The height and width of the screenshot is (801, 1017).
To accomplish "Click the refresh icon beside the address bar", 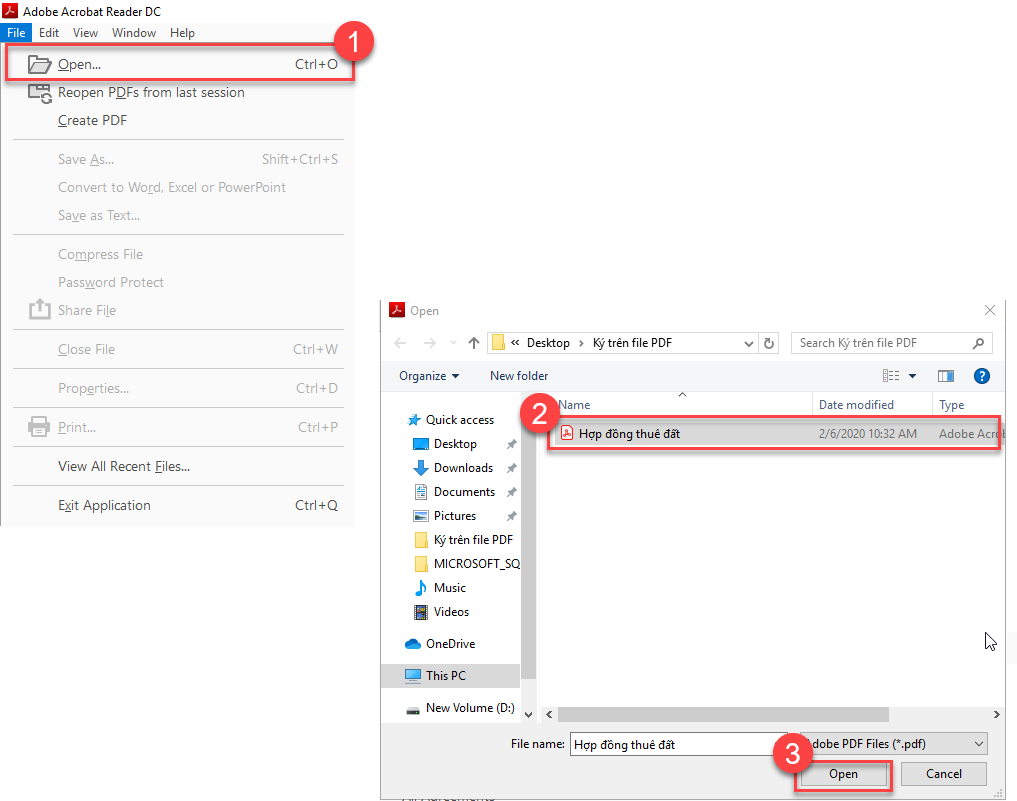I will pyautogui.click(x=769, y=343).
